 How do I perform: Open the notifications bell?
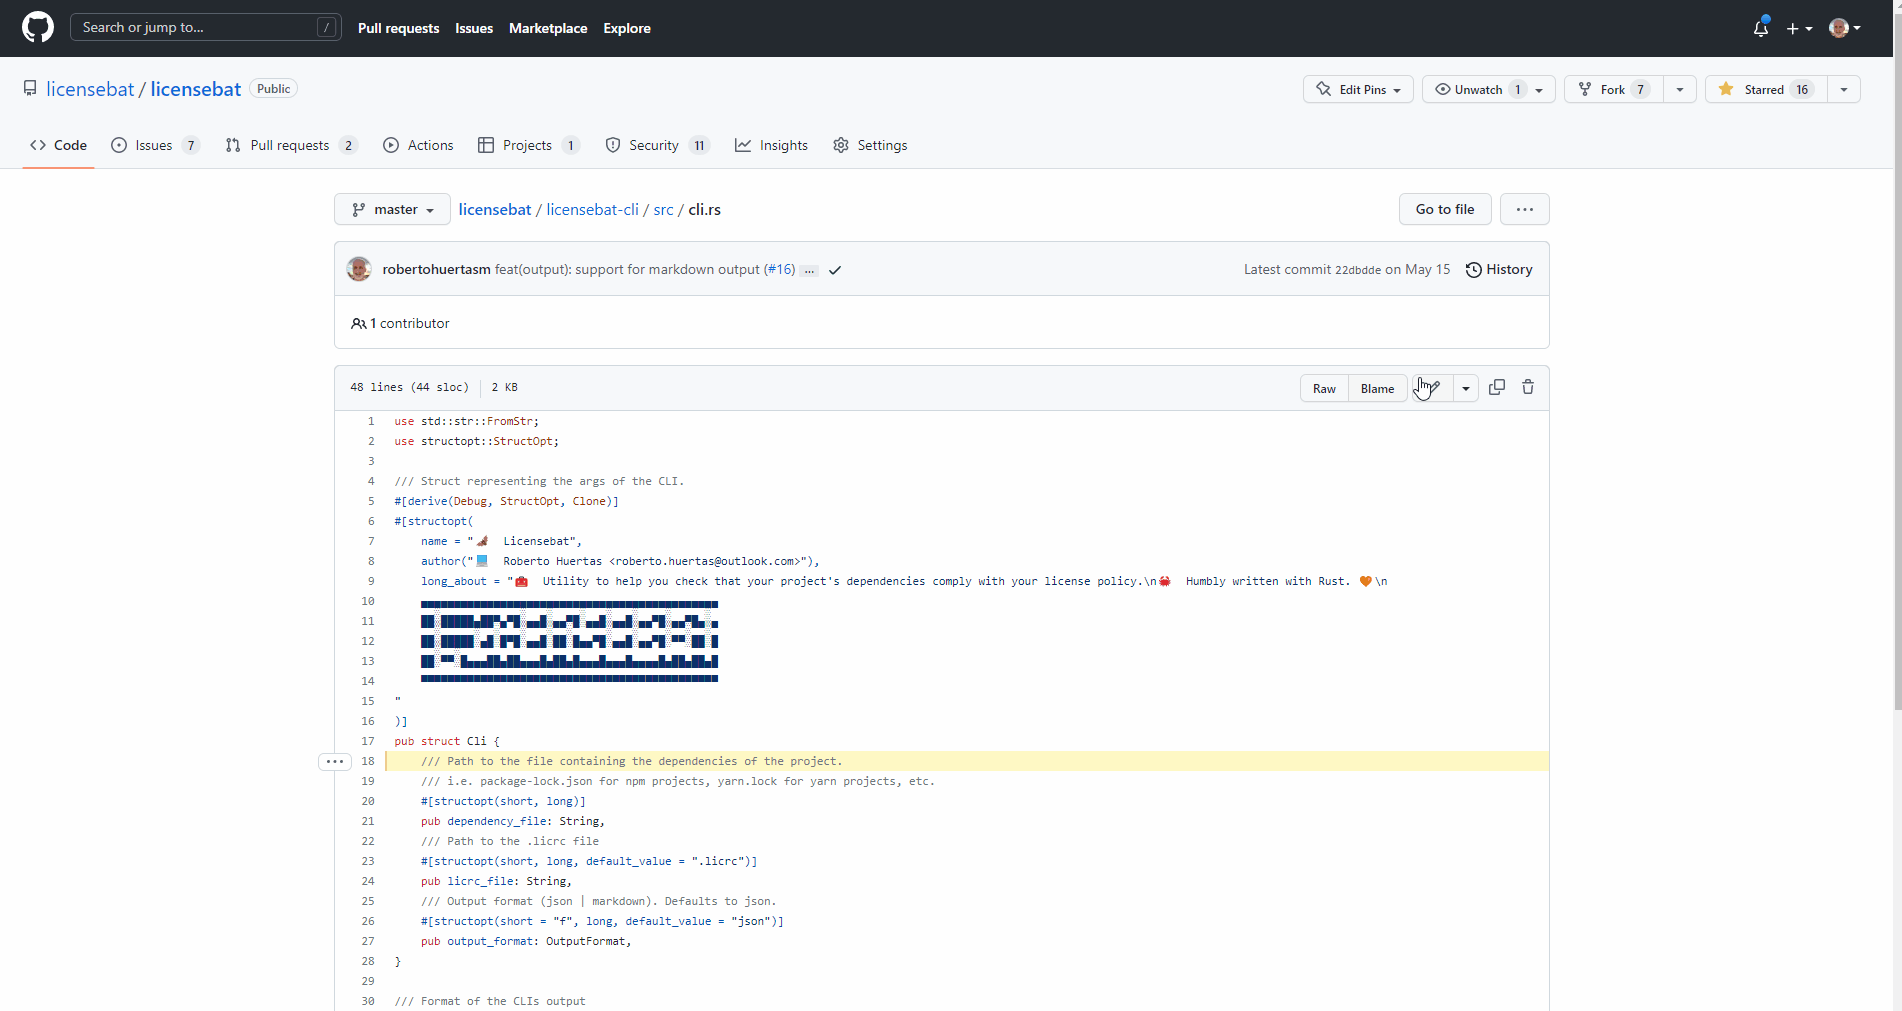(x=1759, y=28)
